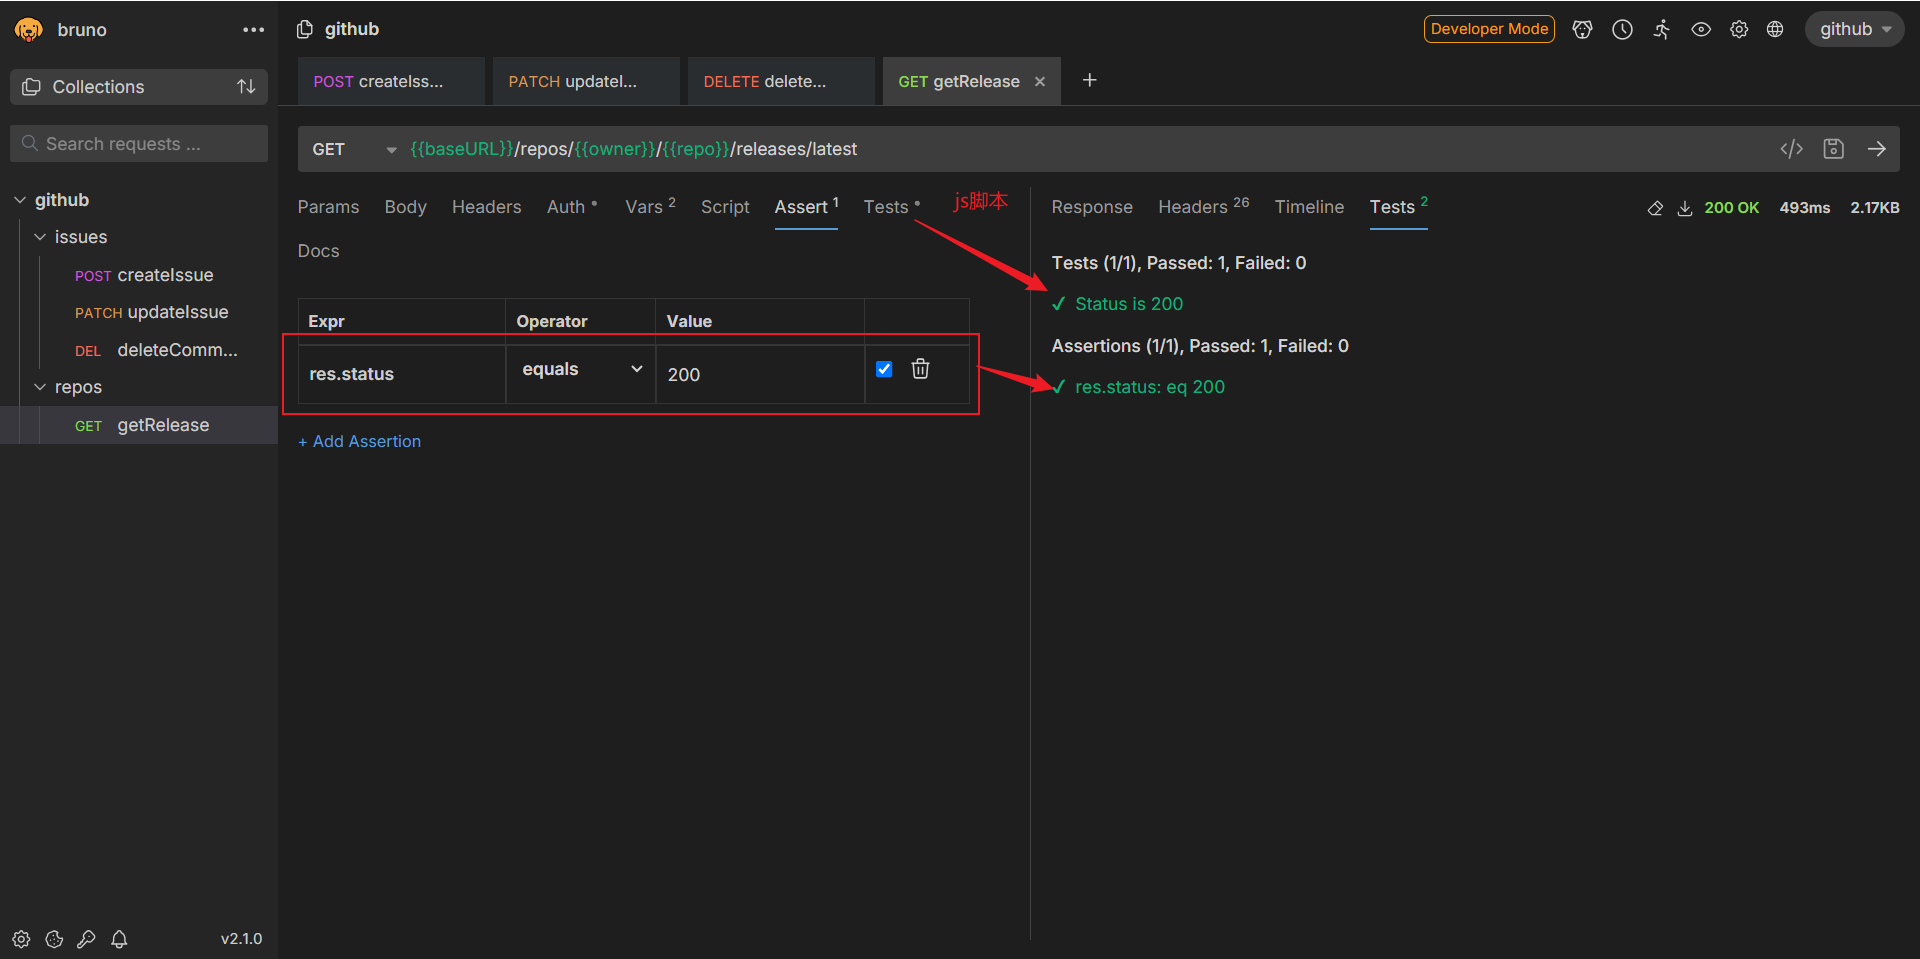Disable the res.status assertion checkbox
This screenshot has height=959, width=1920.
[884, 369]
